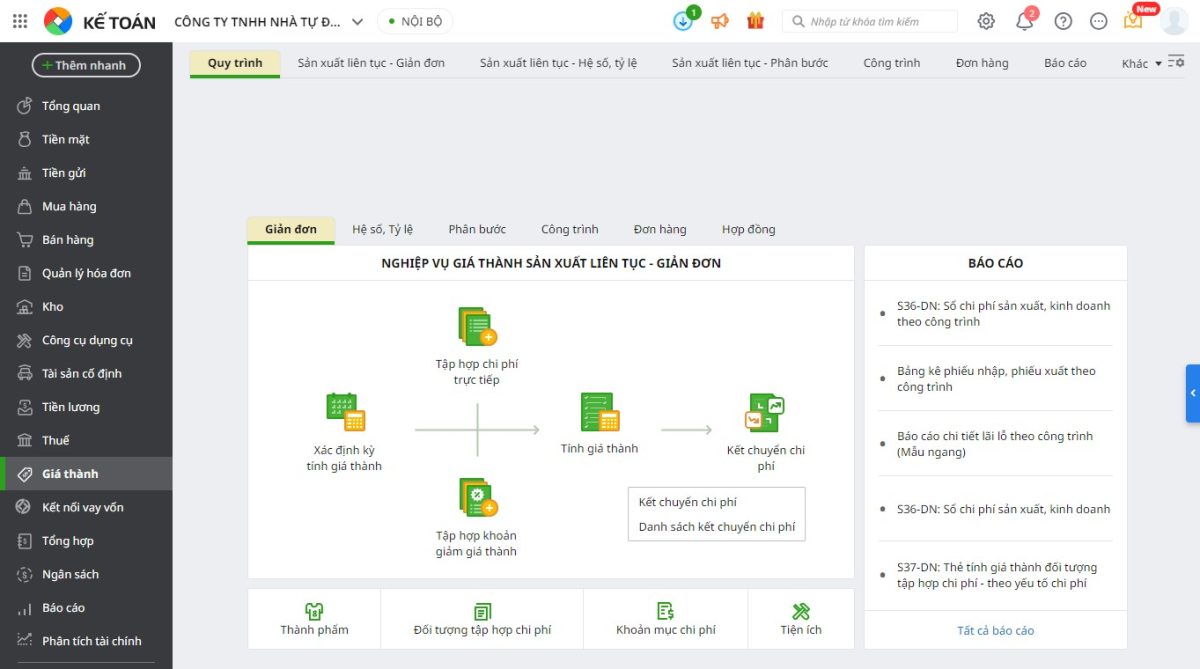Expand the right side panel arrow
Screen dimensions: 1200x669
tap(1192, 393)
